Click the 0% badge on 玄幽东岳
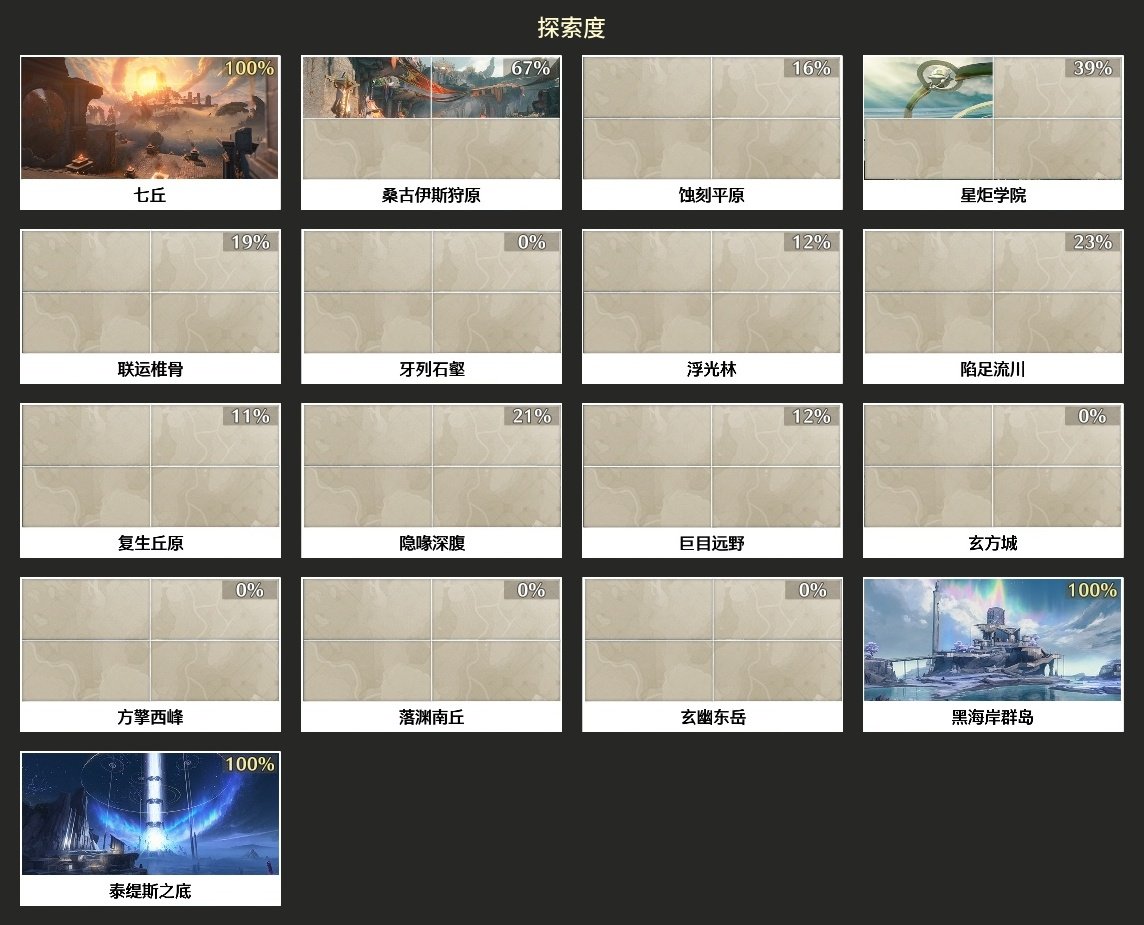Viewport: 1144px width, 925px height. click(811, 589)
